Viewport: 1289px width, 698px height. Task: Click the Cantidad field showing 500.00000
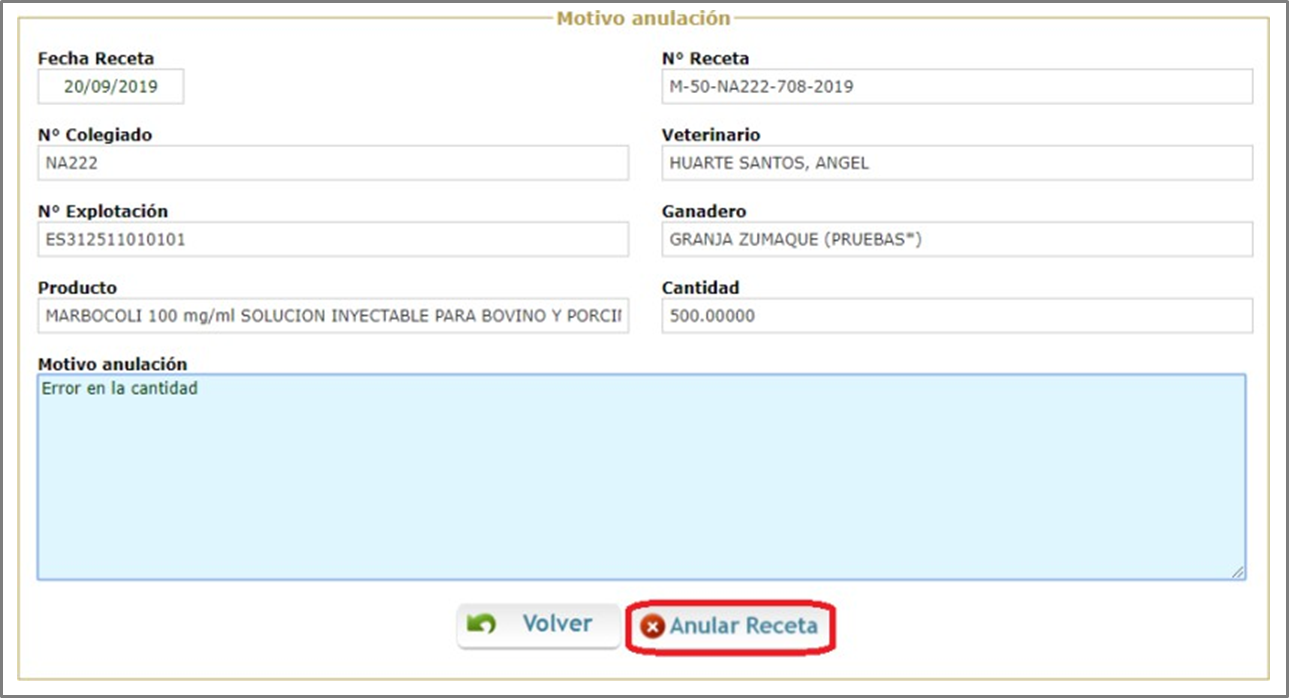[x=956, y=316]
